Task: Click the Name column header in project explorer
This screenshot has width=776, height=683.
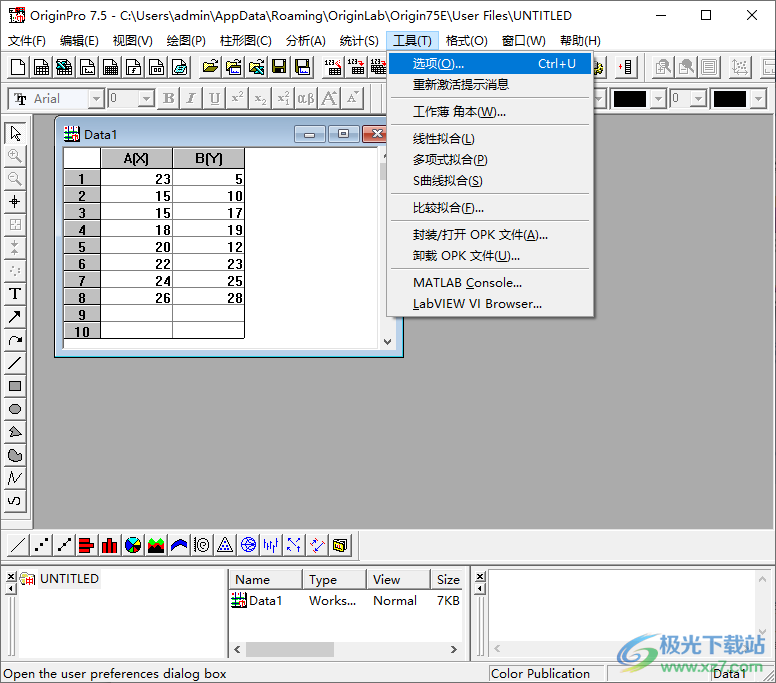Action: tap(265, 579)
